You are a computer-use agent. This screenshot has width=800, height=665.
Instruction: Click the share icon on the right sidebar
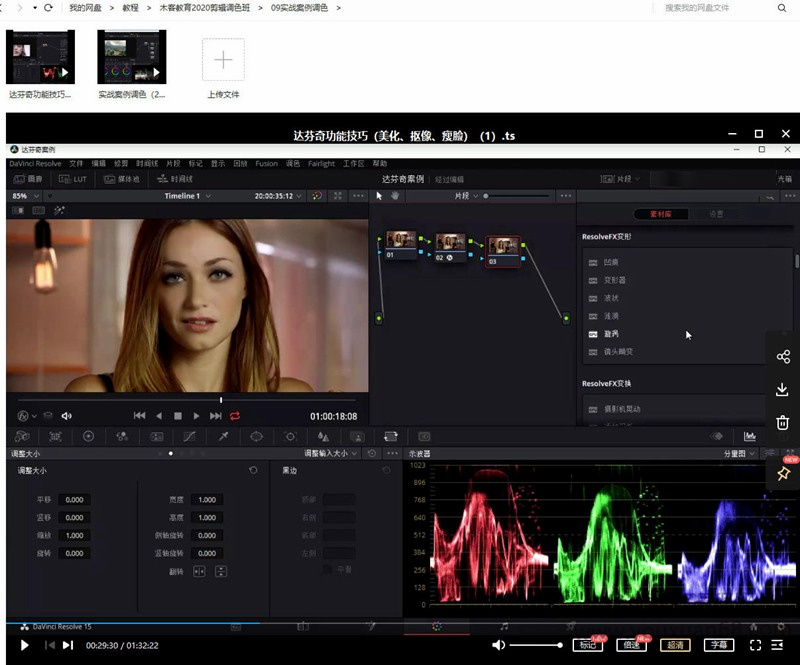click(783, 357)
